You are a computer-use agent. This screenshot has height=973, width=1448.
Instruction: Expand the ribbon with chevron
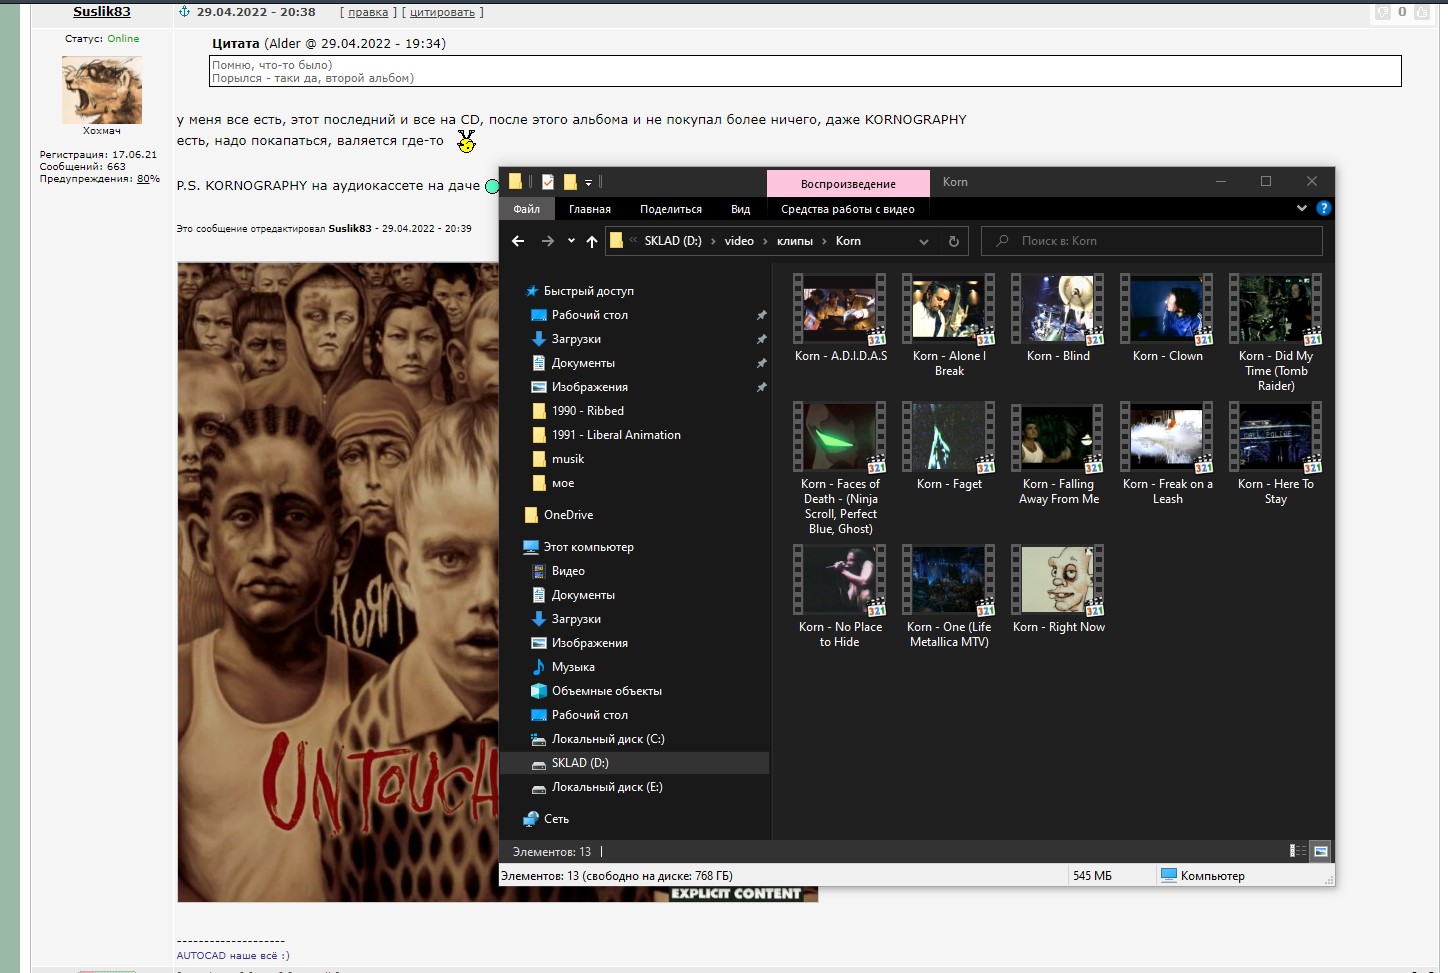1301,208
